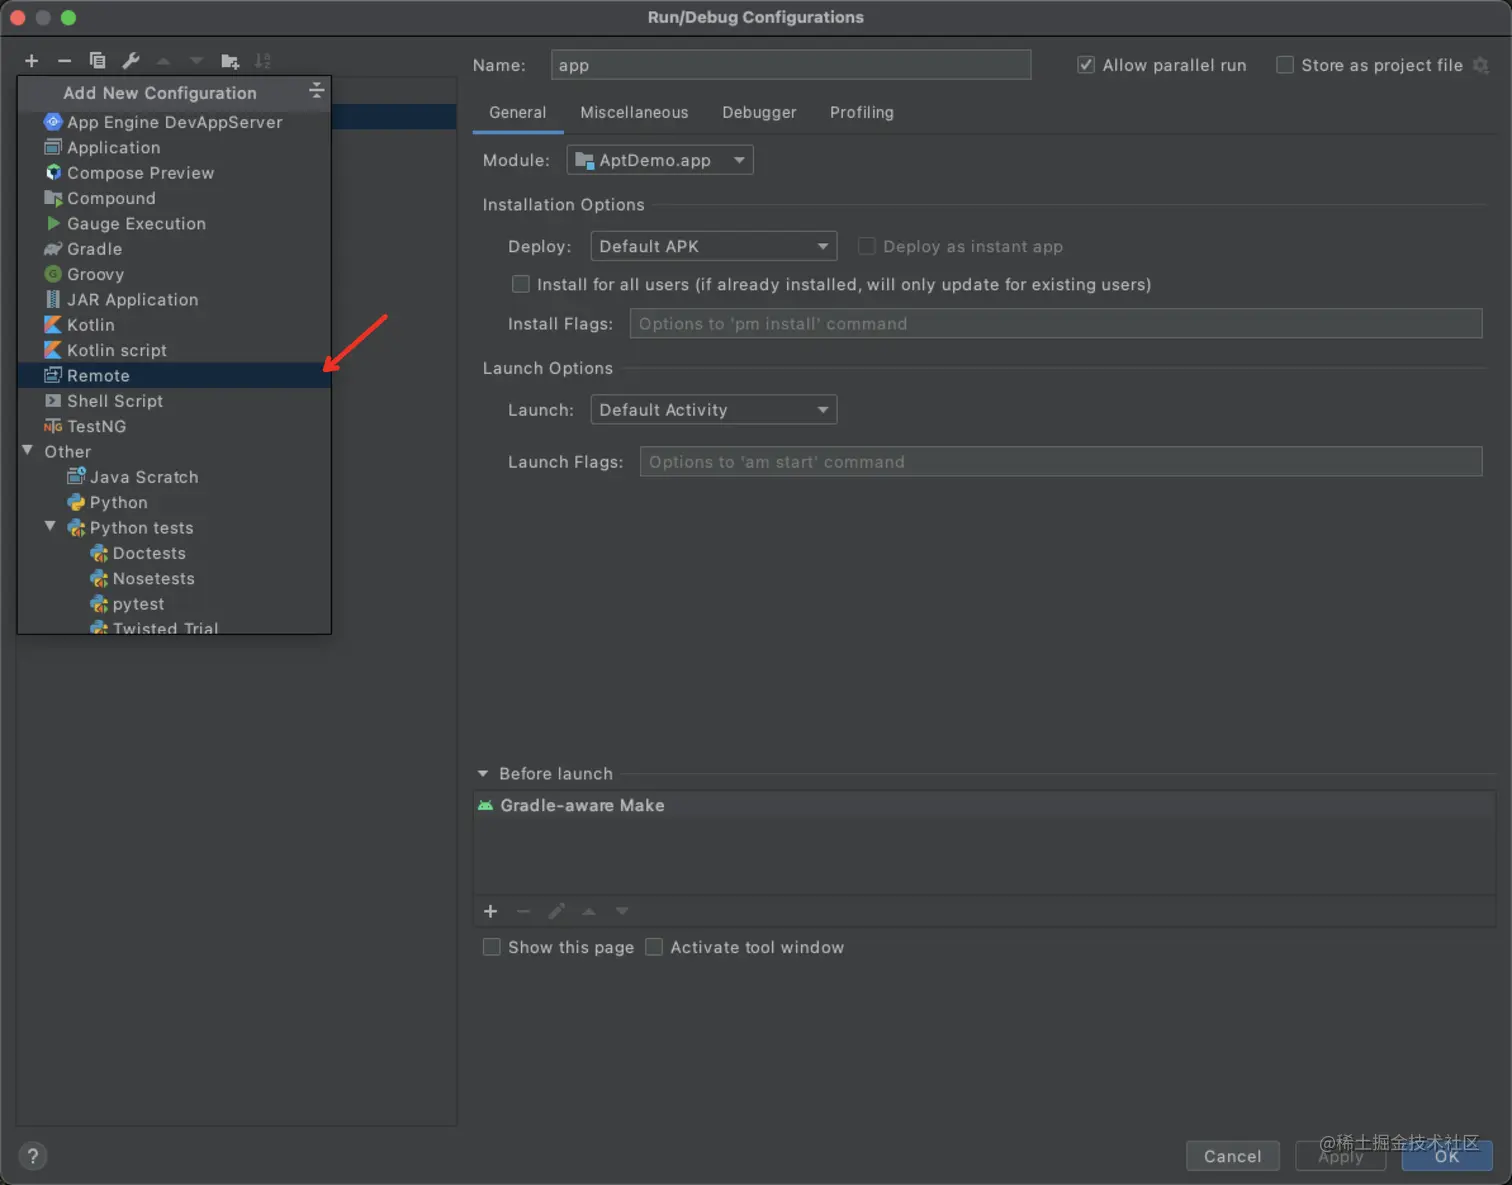Switch to the Debugger tab
Image resolution: width=1512 pixels, height=1185 pixels.
click(x=759, y=113)
